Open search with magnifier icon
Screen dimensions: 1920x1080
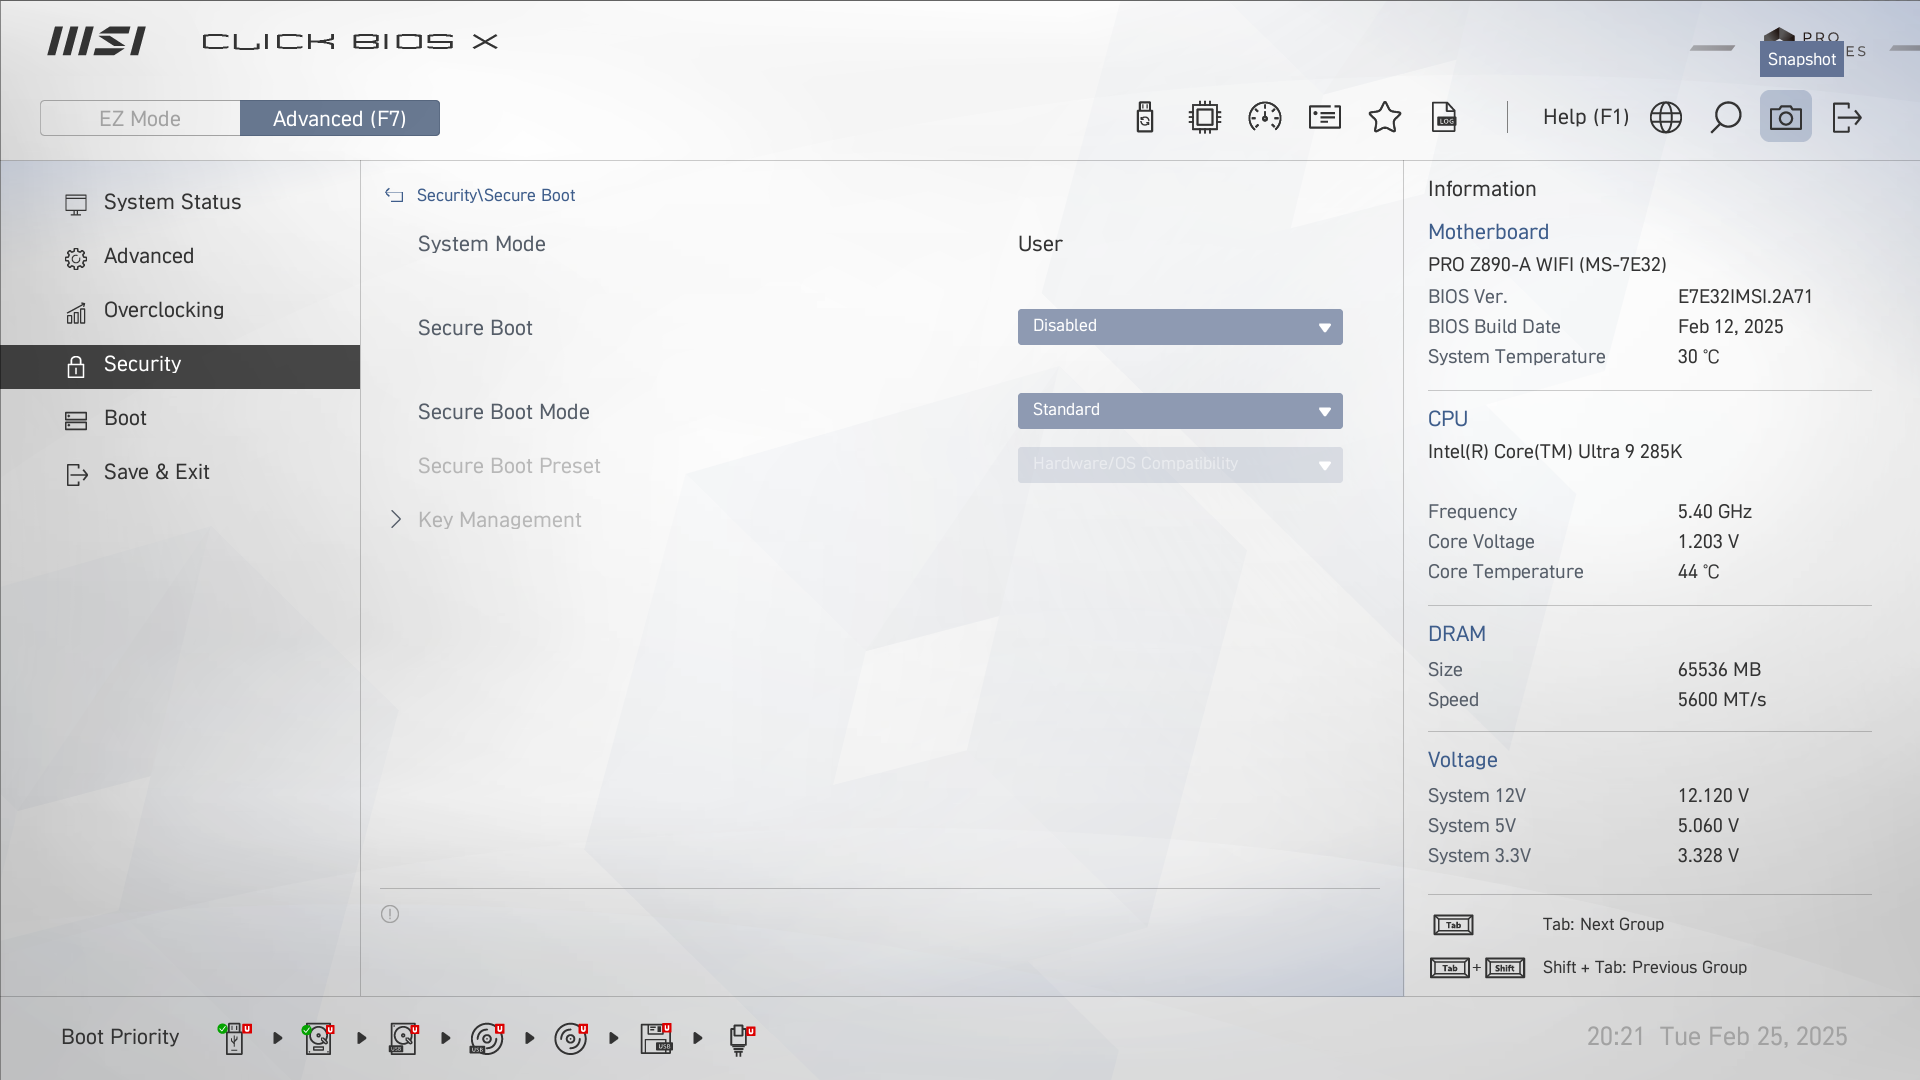coord(1726,118)
